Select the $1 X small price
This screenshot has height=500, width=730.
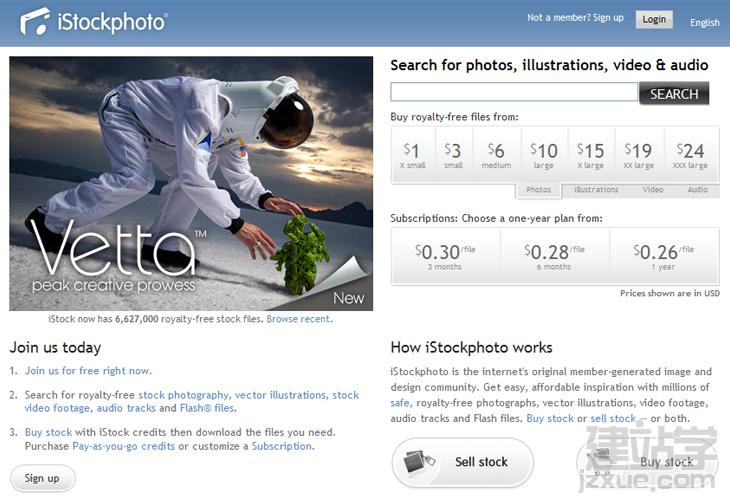coord(412,155)
